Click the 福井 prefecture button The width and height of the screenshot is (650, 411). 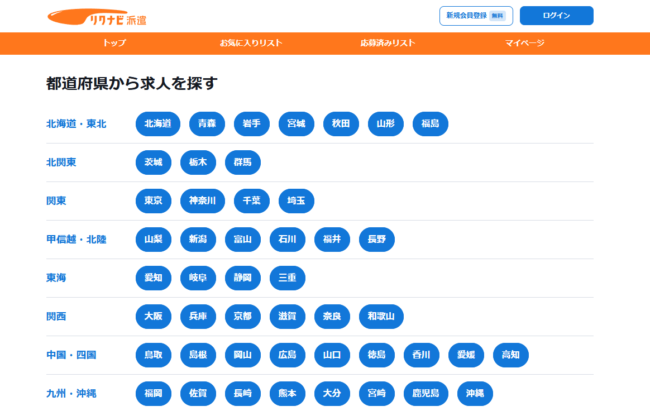coord(332,239)
